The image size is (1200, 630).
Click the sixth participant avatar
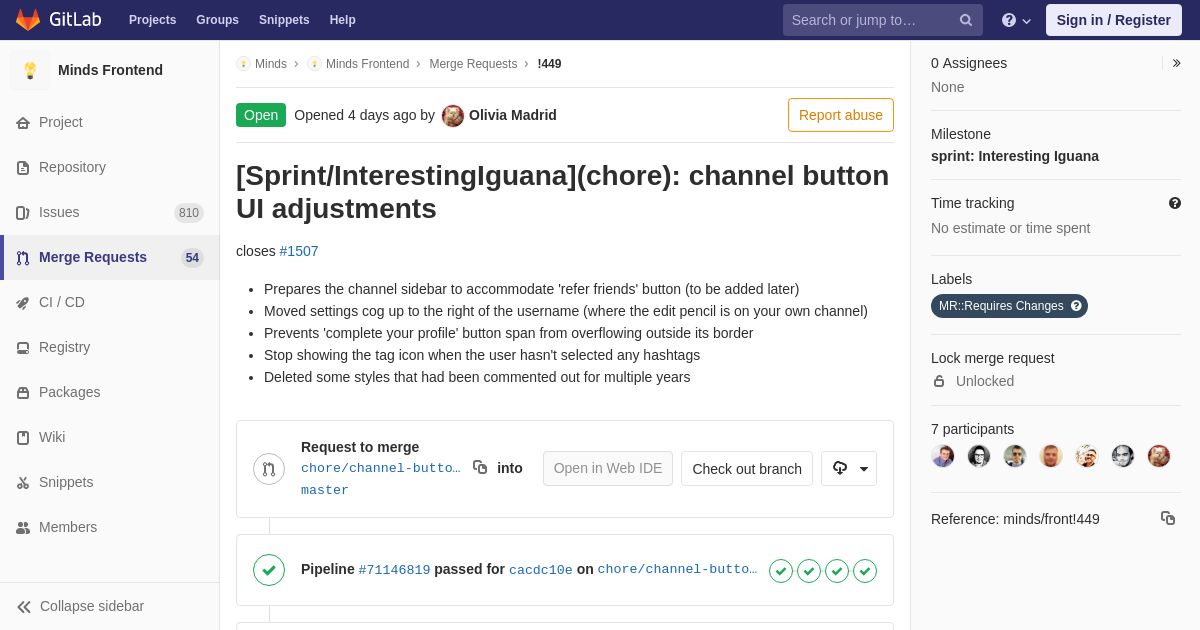(1123, 456)
